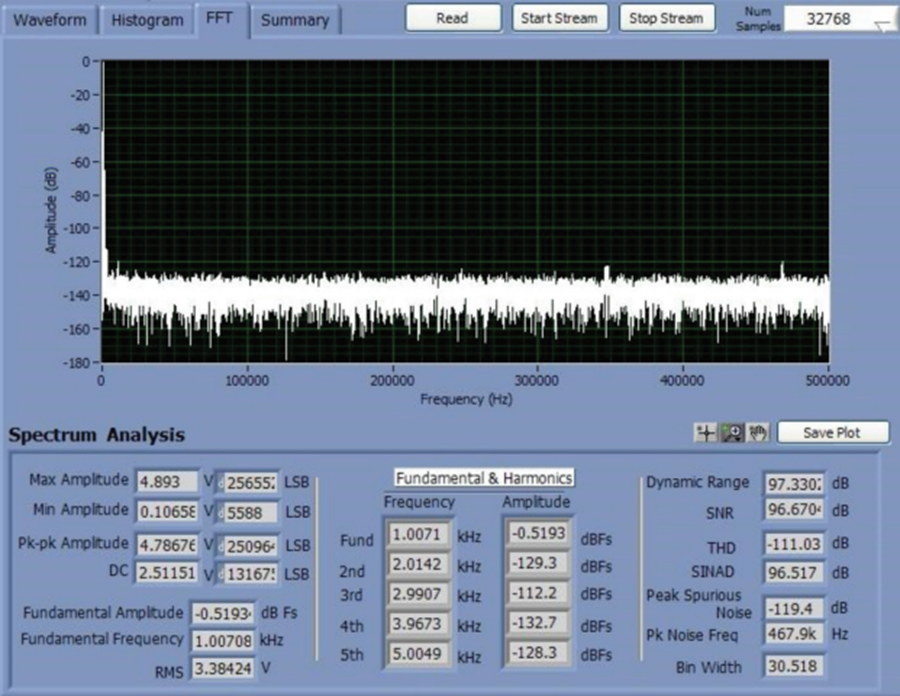Click the Max Amplitude voltage field

pos(167,481)
